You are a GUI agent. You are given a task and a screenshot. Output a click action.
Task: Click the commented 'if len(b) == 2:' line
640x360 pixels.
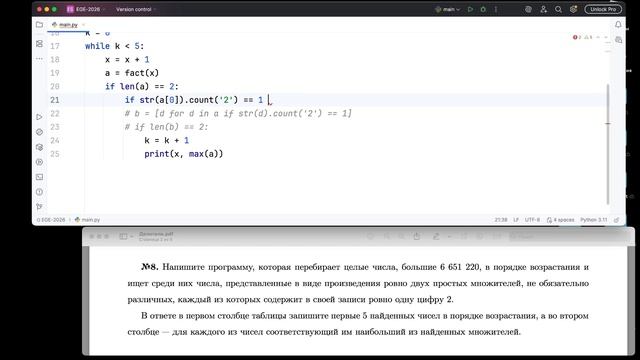point(167,127)
